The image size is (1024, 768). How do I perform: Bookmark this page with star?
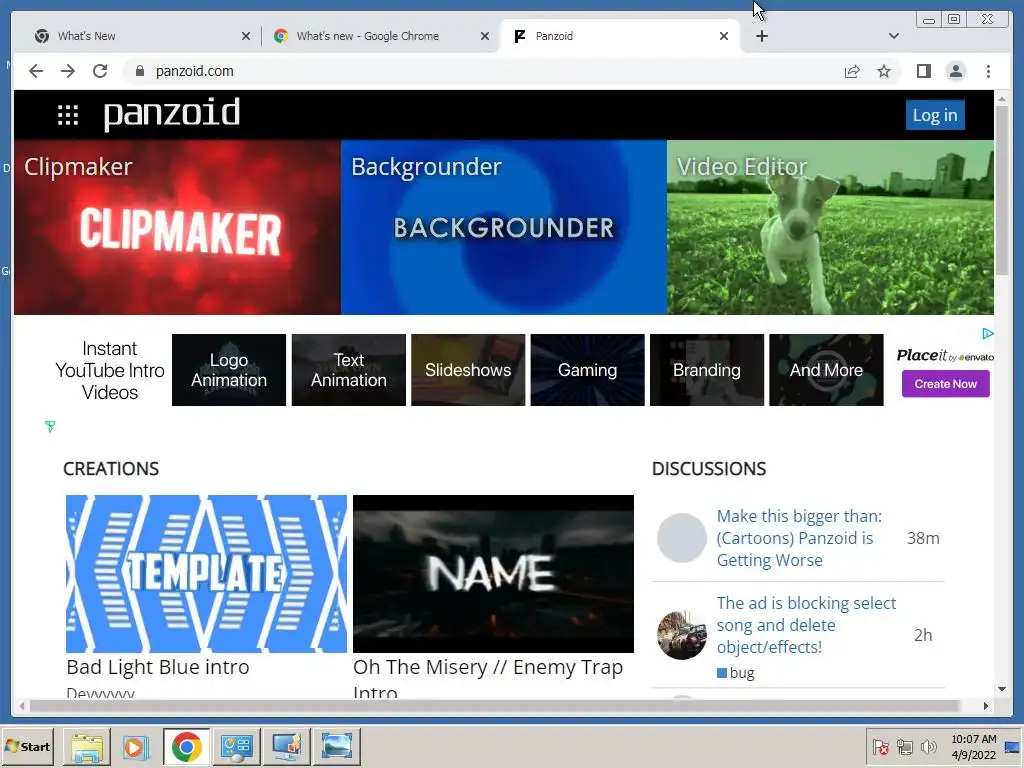click(884, 71)
